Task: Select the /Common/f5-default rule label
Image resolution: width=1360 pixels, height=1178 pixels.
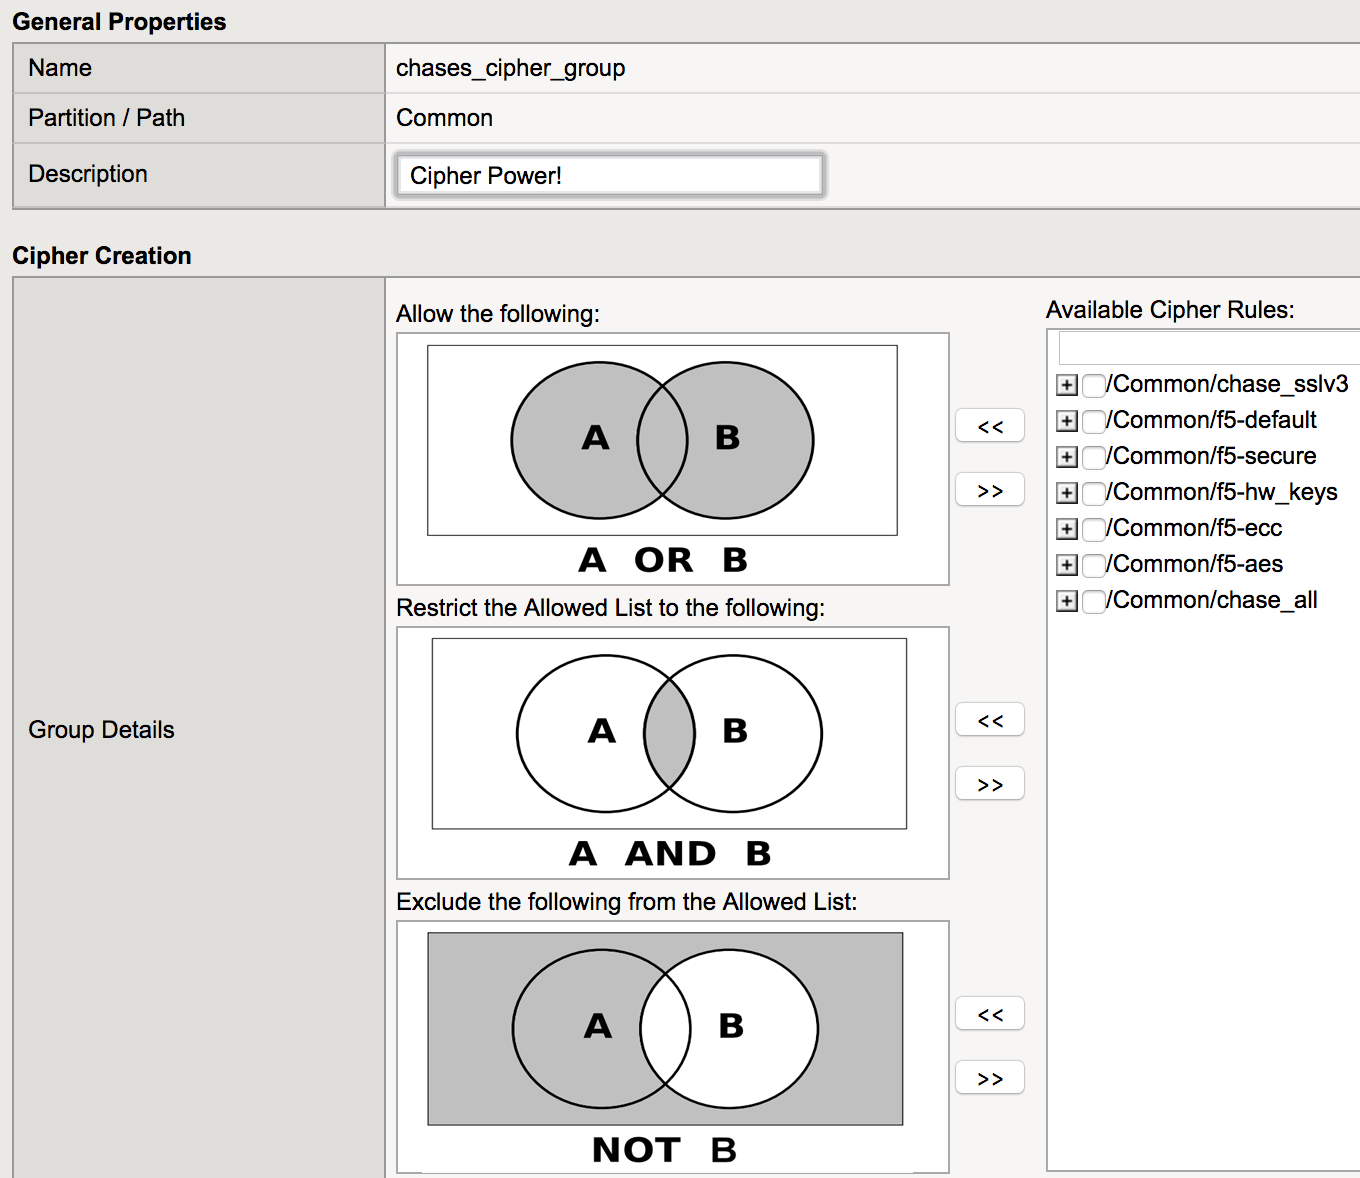Action: 1214,420
